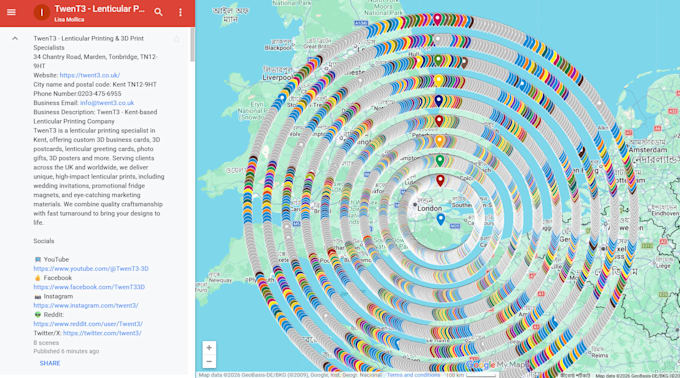Star this map with the faint star icon
The height and width of the screenshot is (378, 680).
[x=177, y=39]
